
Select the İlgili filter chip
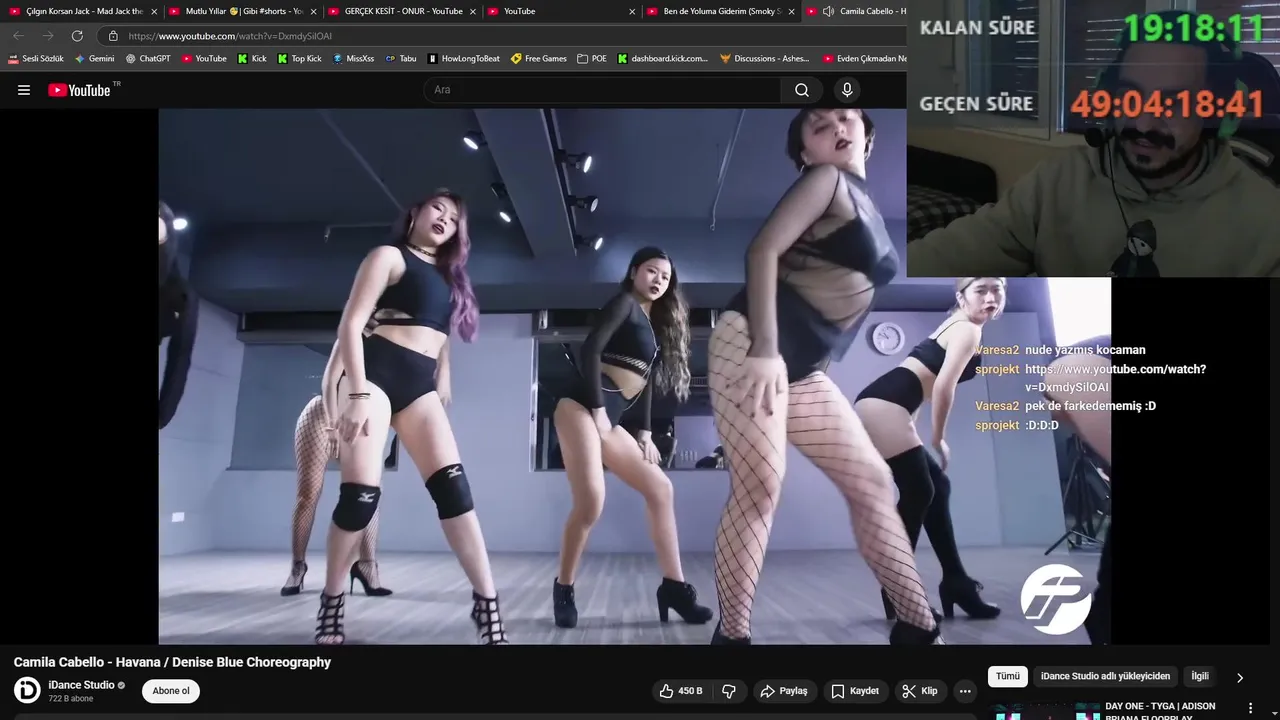coord(1200,677)
